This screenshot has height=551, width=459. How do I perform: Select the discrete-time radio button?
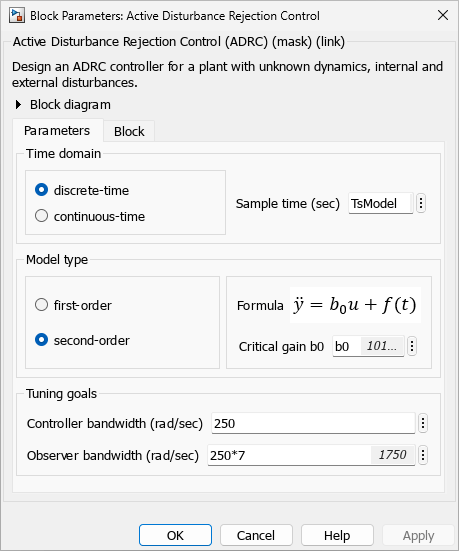click(41, 190)
